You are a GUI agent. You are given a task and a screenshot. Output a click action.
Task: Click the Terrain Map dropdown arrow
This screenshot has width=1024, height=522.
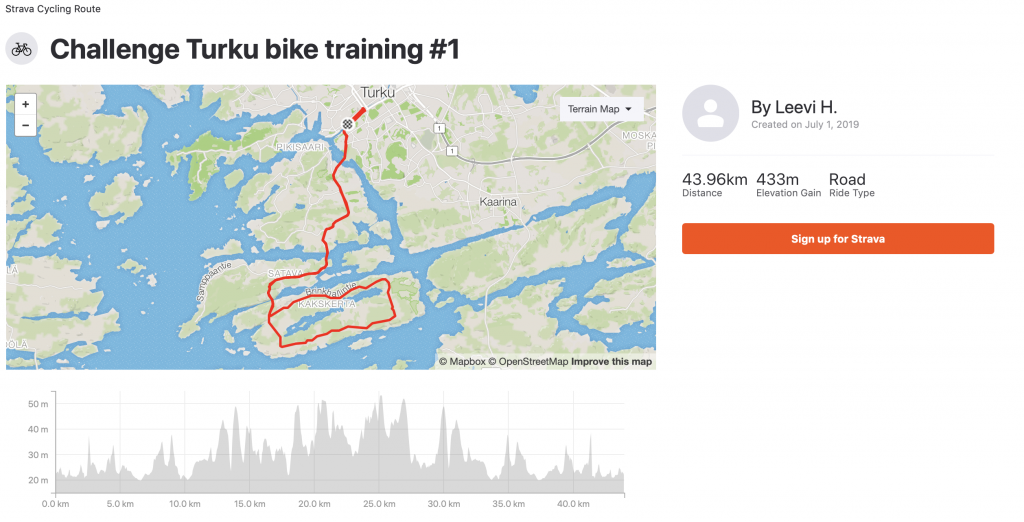click(x=628, y=109)
